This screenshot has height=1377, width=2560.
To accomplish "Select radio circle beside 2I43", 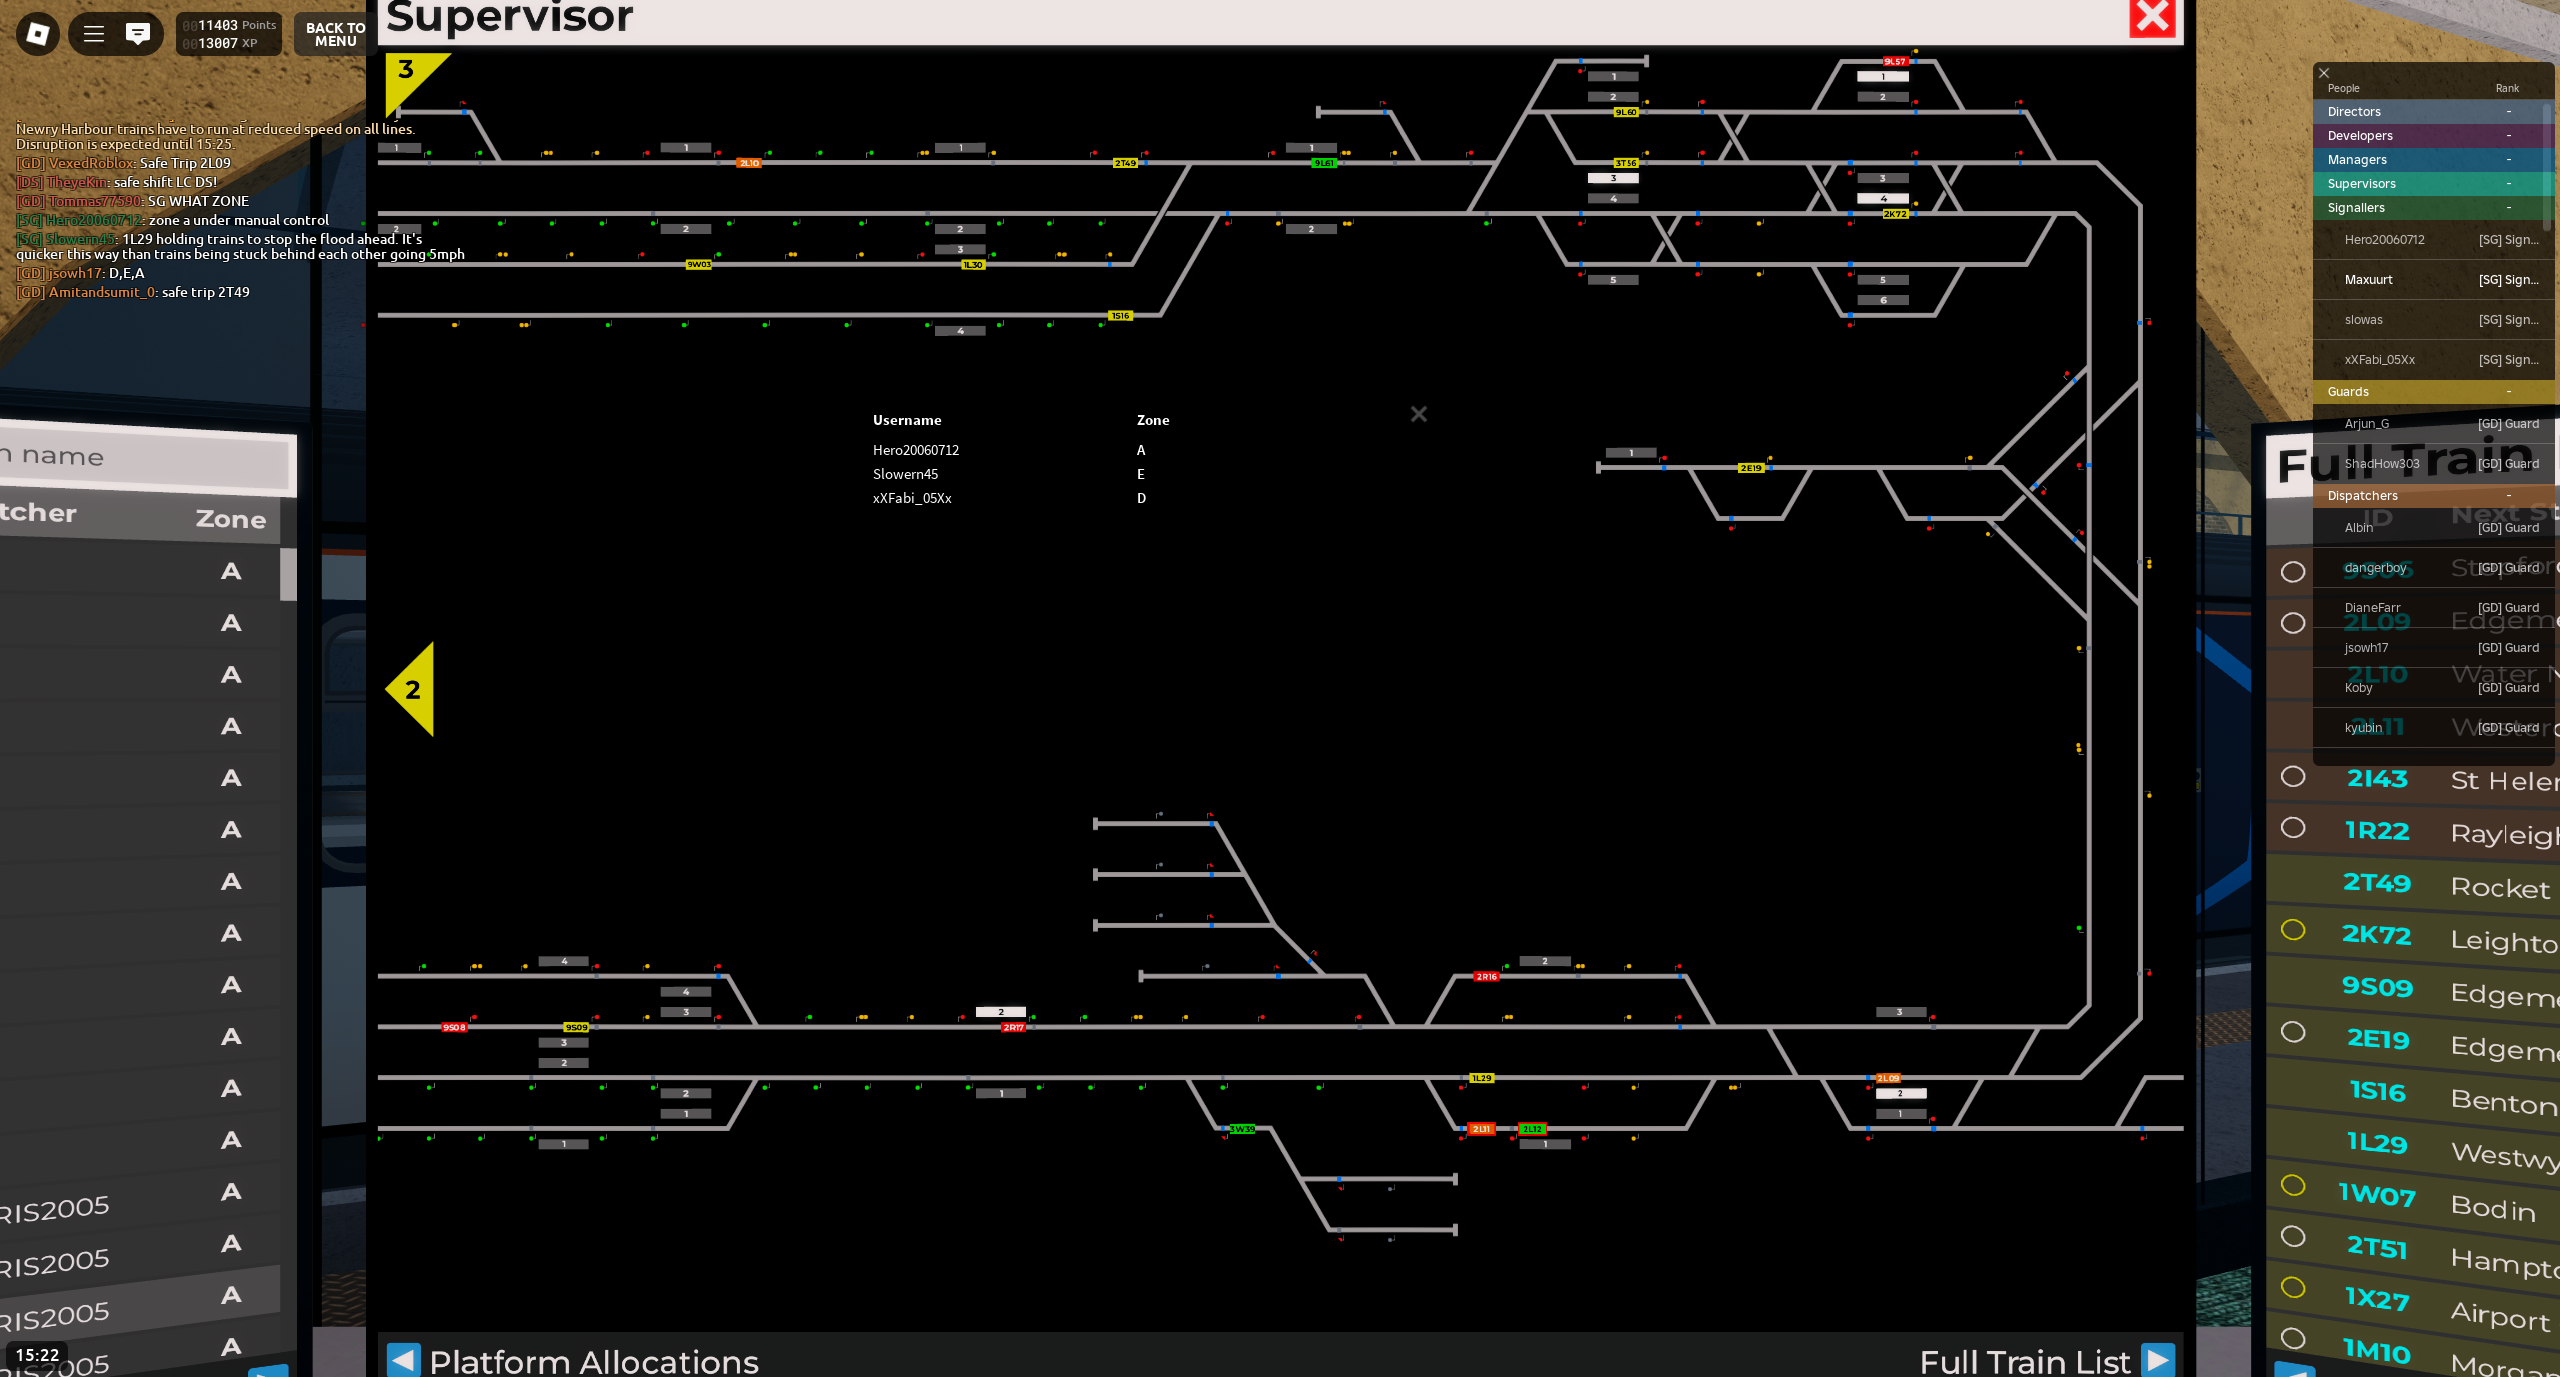I will point(2293,777).
